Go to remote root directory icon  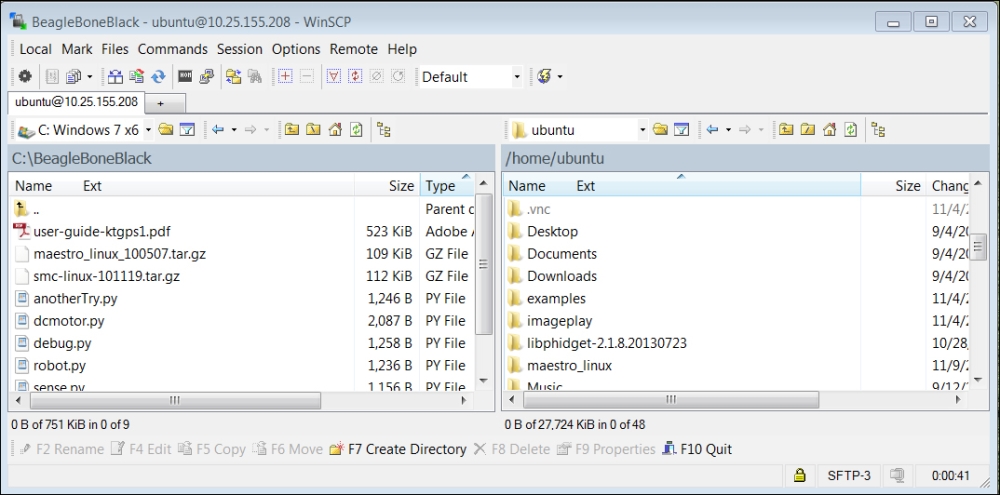(807, 130)
